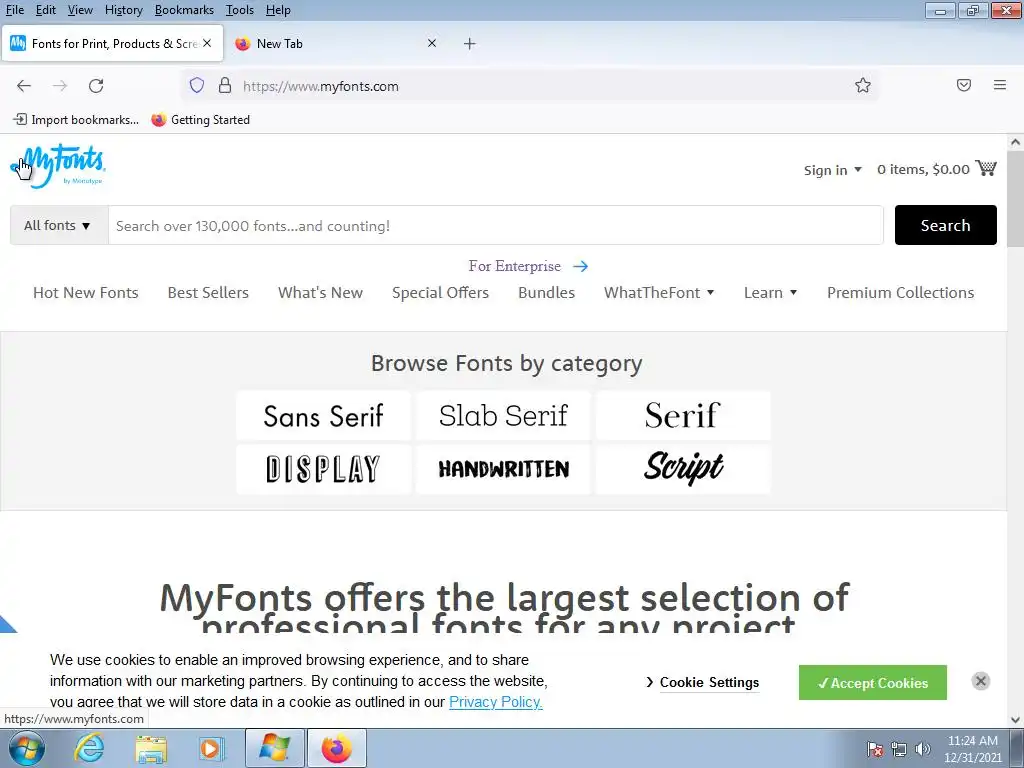1024x768 pixels.
Task: Click the For Enterprise link
Action: click(x=515, y=266)
